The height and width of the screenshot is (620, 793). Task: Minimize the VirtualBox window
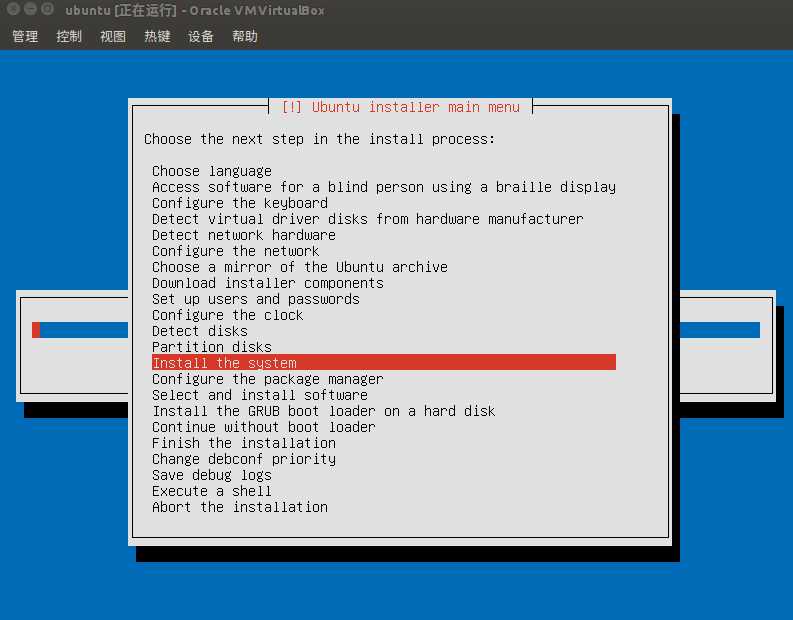pos(30,9)
